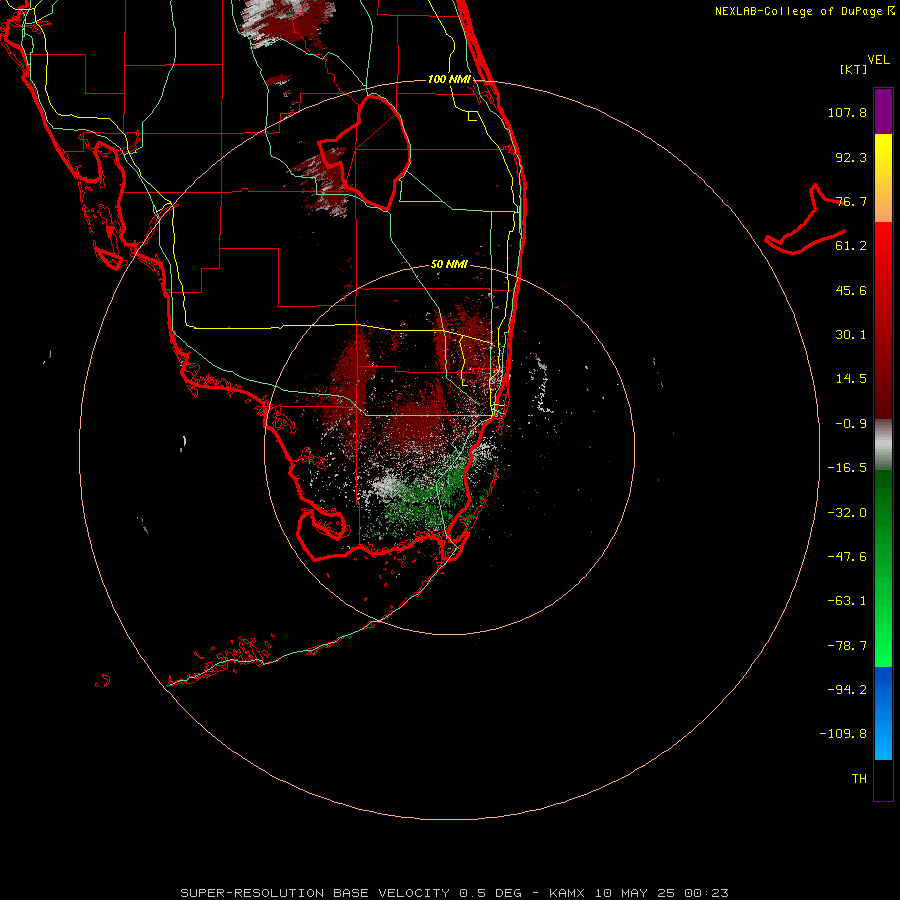Pick the purple segment of the velocity color bar

pyautogui.click(x=883, y=111)
